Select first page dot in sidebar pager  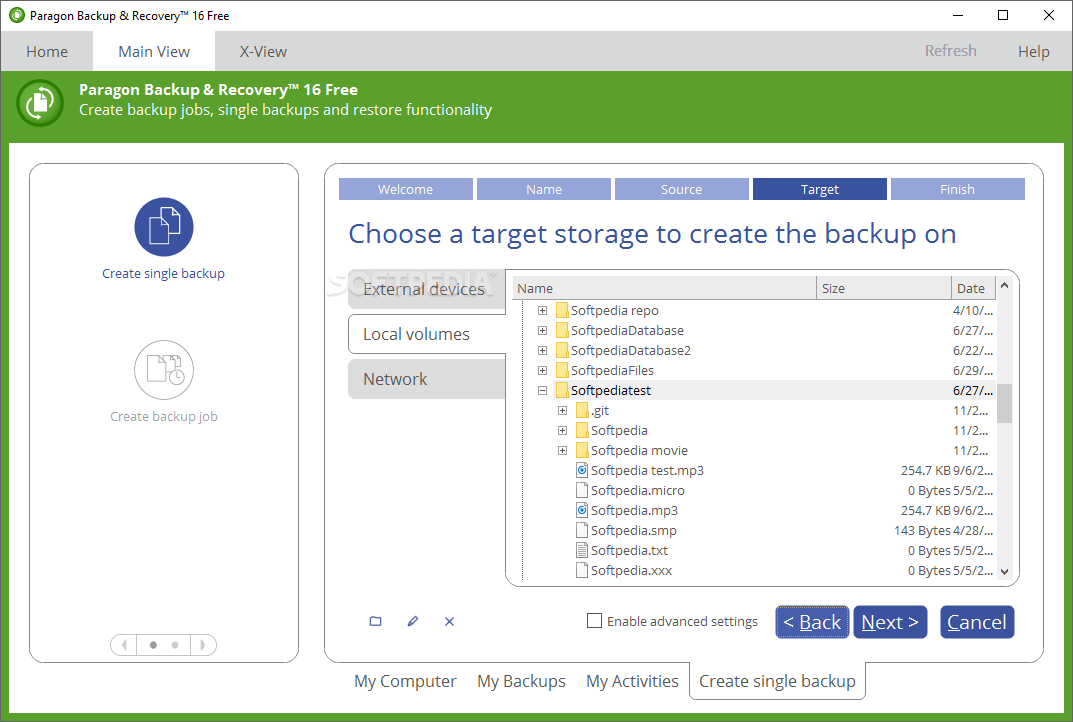(x=153, y=645)
